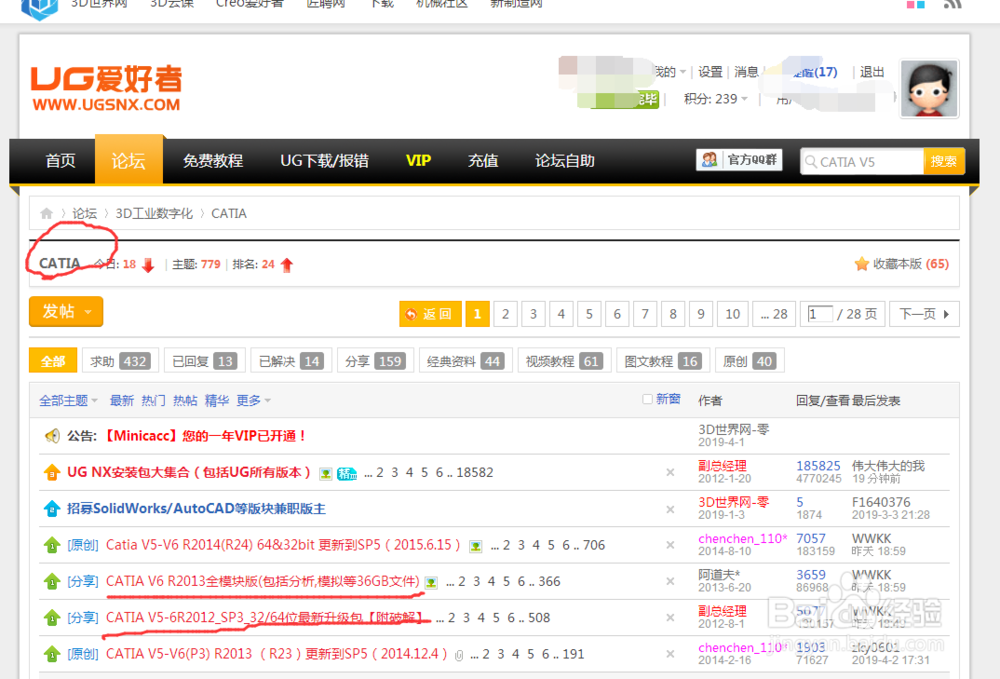
Task: Click 收藏本版 (65) link
Action: pos(911,264)
